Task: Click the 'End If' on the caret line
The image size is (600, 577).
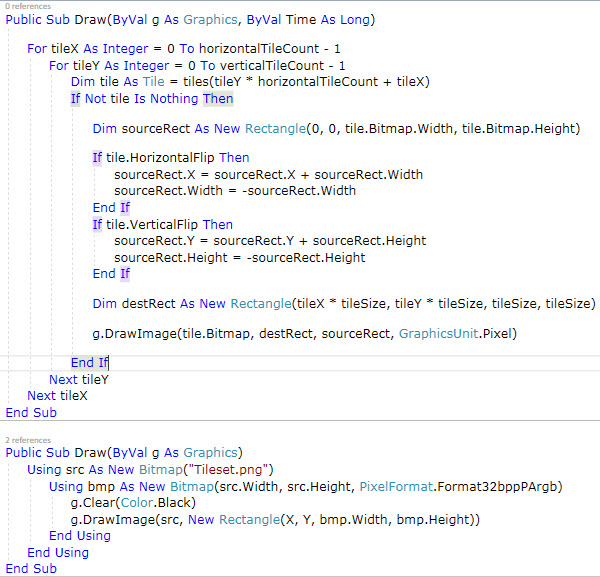Action: [90, 363]
